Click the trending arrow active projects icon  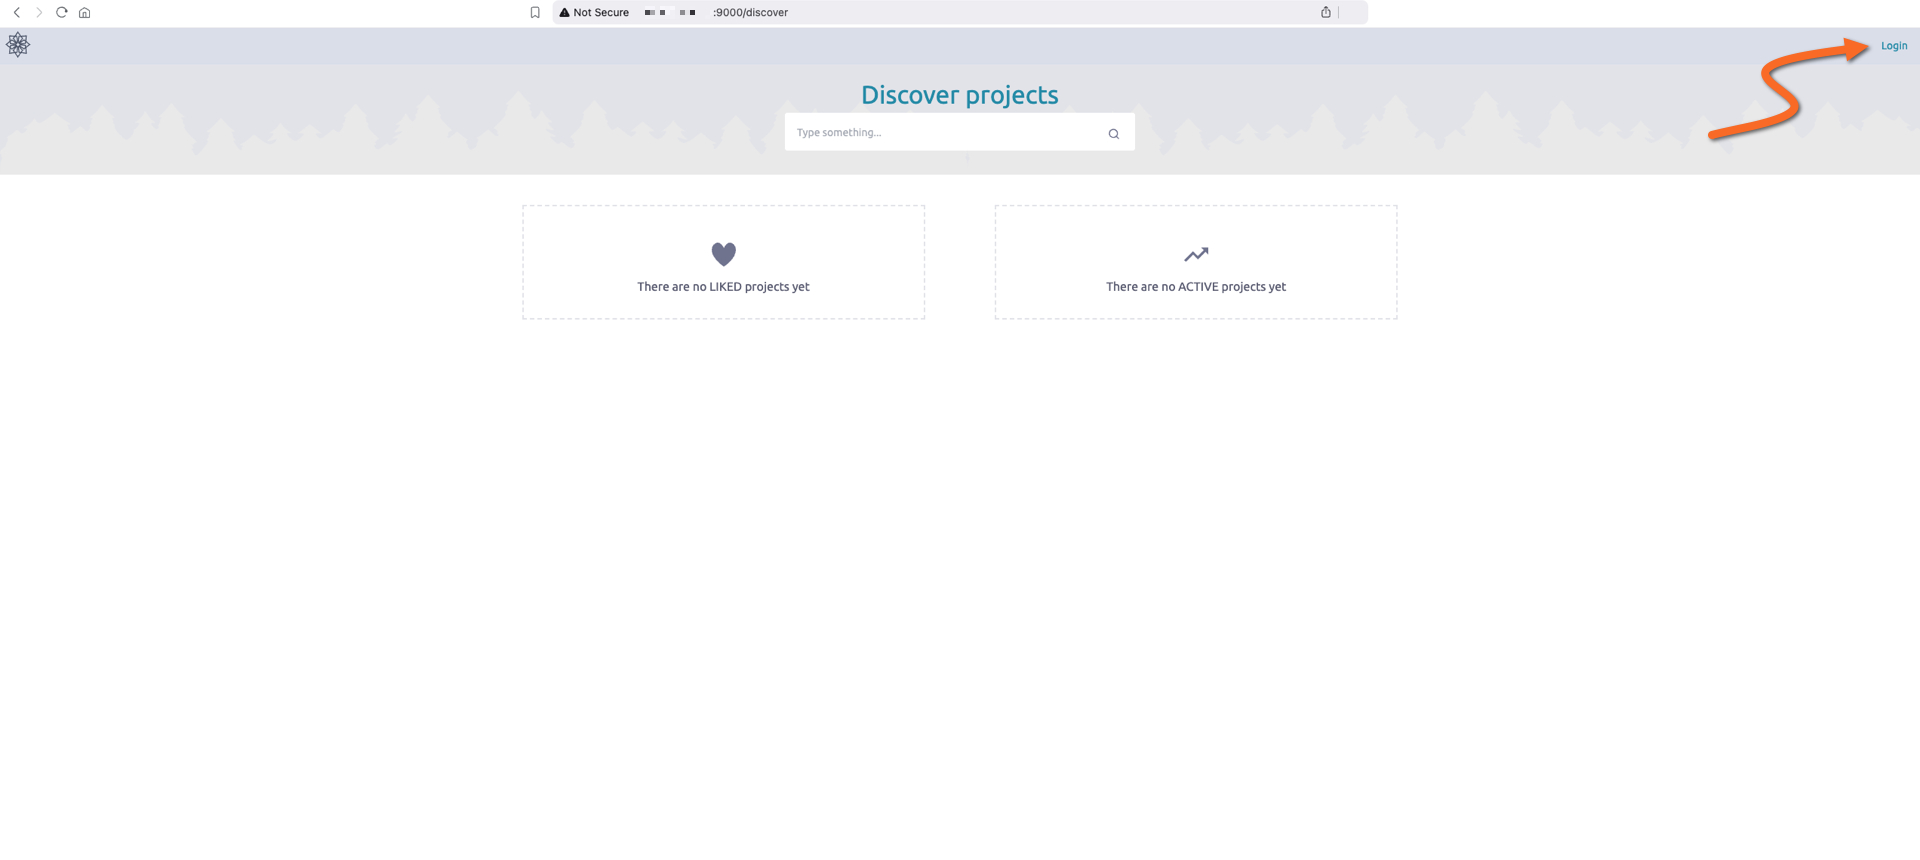click(1196, 254)
